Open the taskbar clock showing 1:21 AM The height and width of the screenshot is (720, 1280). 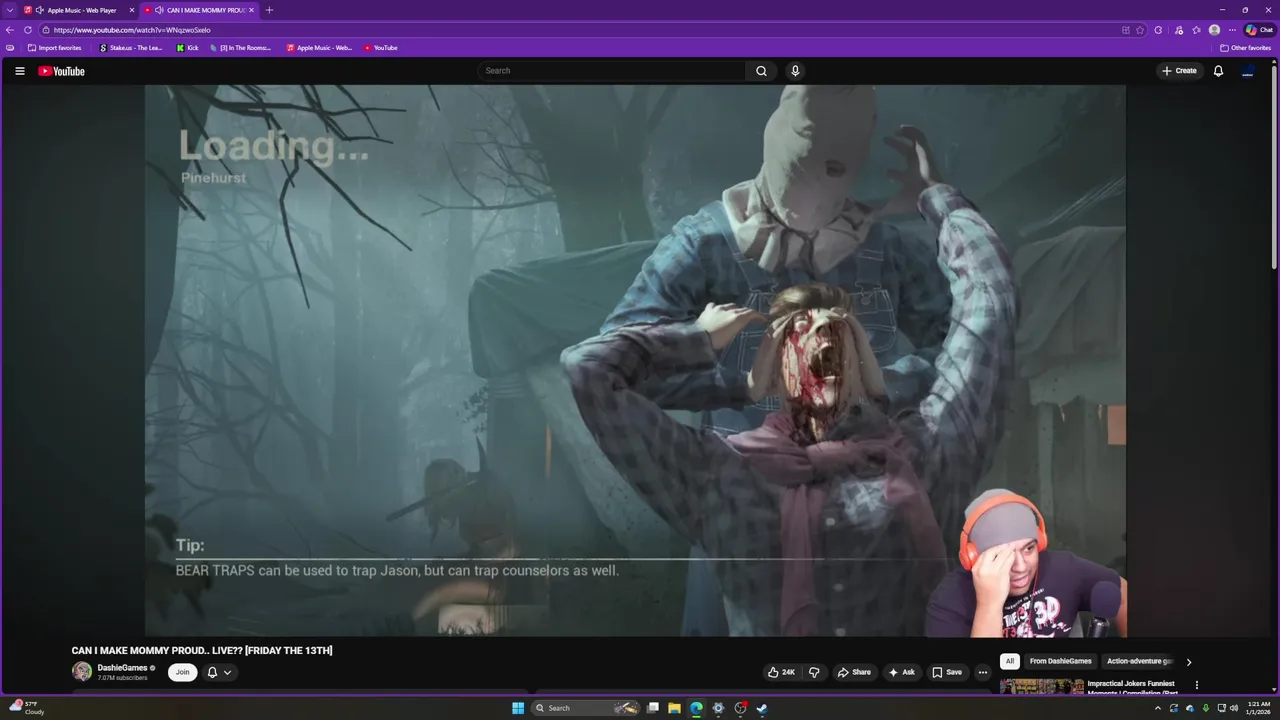(x=1258, y=708)
